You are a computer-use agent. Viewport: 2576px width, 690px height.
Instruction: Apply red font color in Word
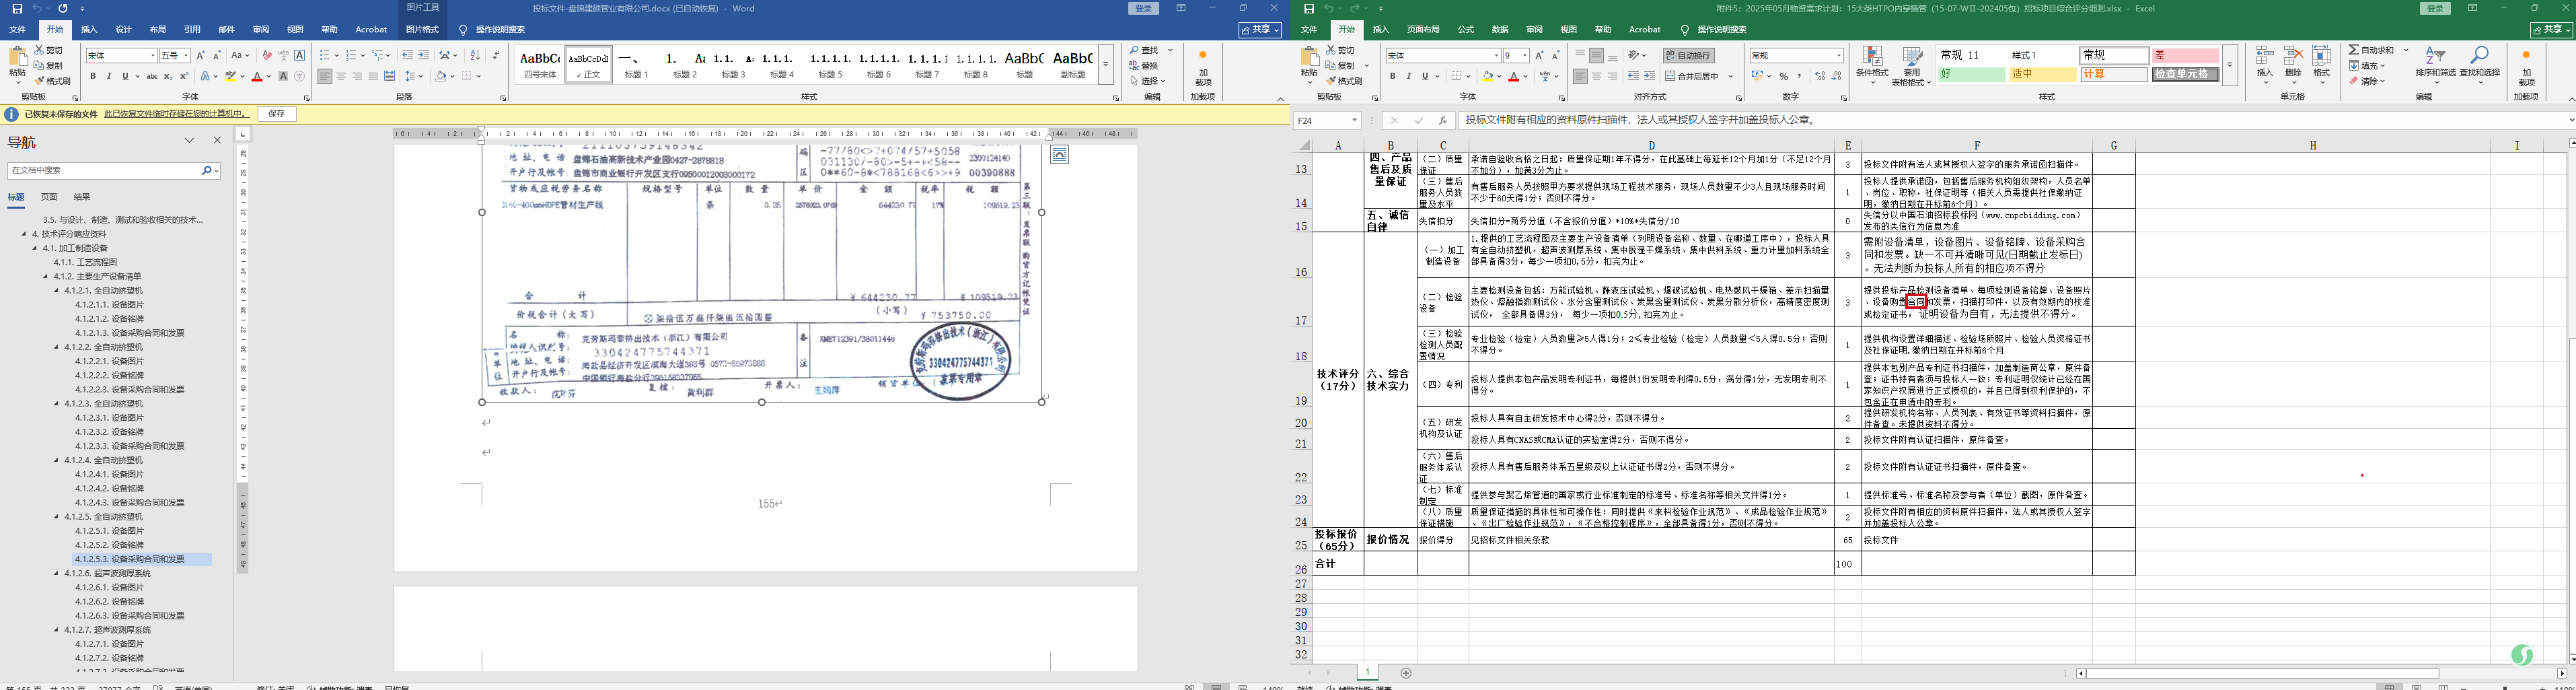(257, 76)
